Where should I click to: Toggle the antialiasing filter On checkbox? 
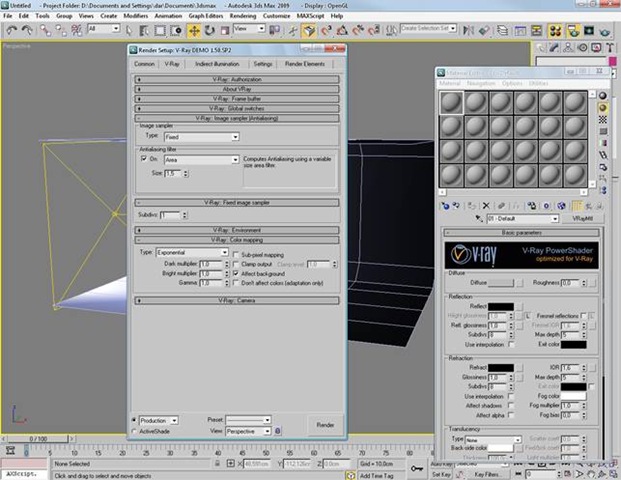pyautogui.click(x=142, y=159)
